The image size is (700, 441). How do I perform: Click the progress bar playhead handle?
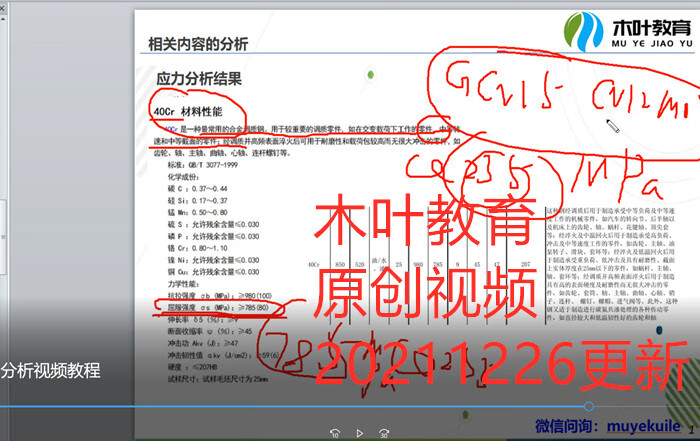(x=589, y=406)
